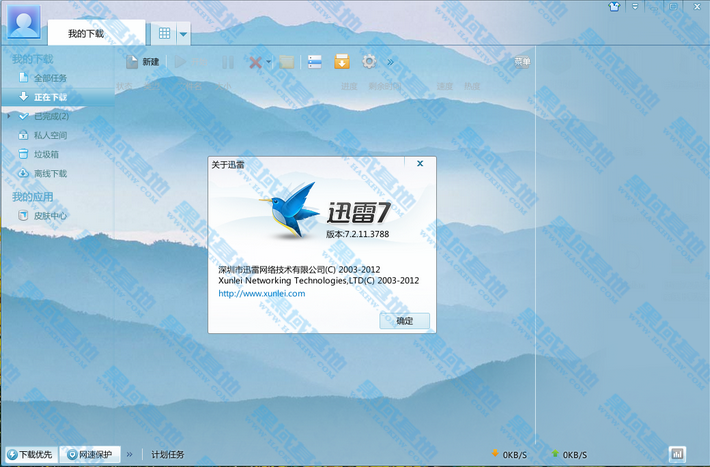Delete task using the red X icon
The image size is (710, 467).
click(x=255, y=62)
